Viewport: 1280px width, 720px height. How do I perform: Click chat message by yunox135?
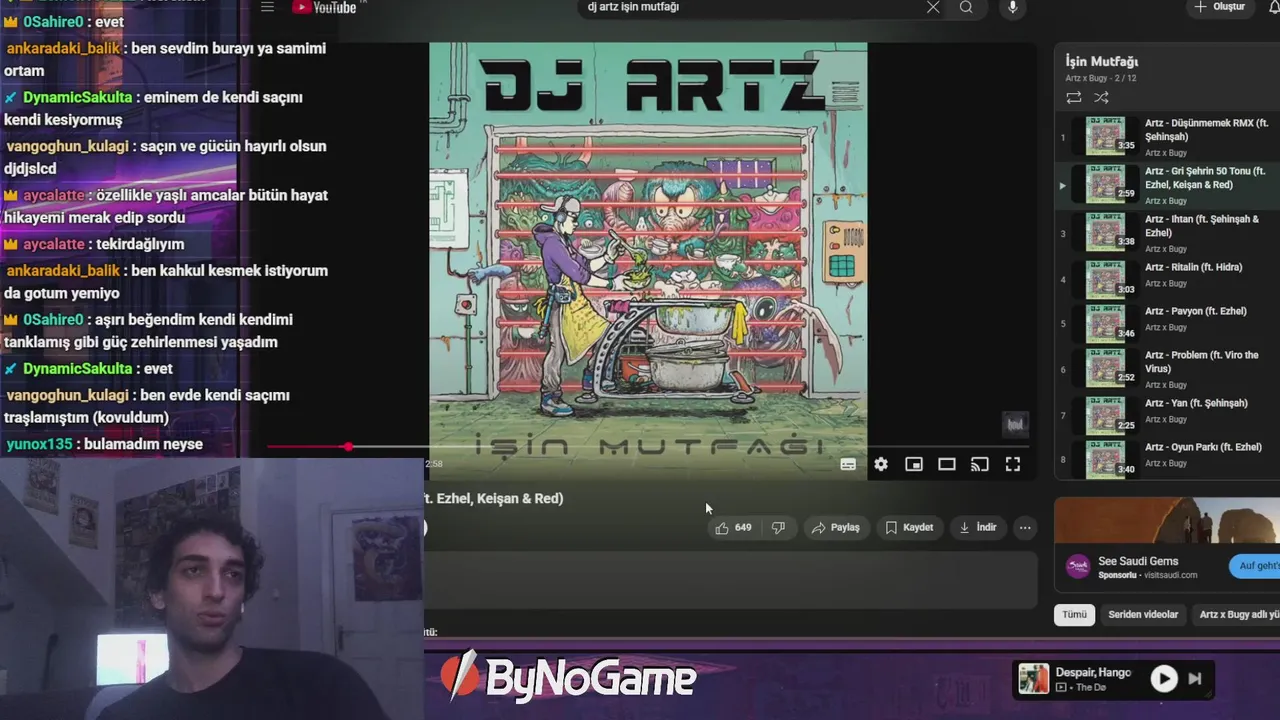pos(104,444)
